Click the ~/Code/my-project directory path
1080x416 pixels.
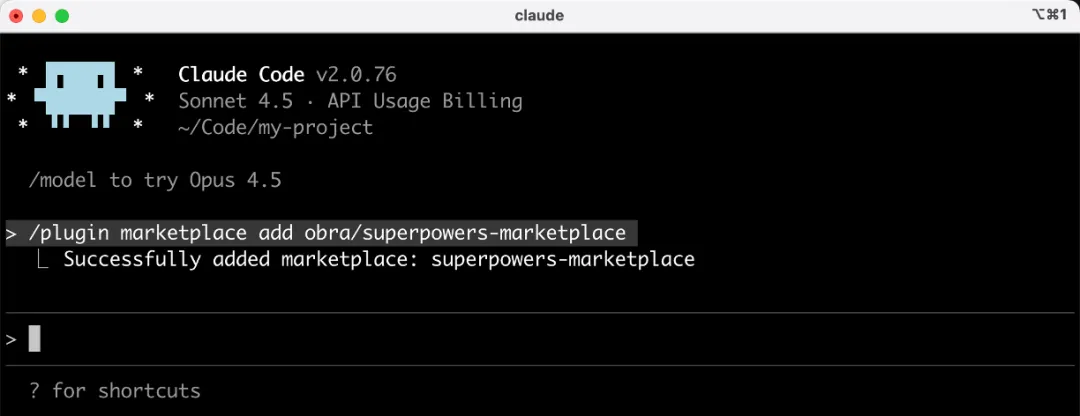click(275, 127)
